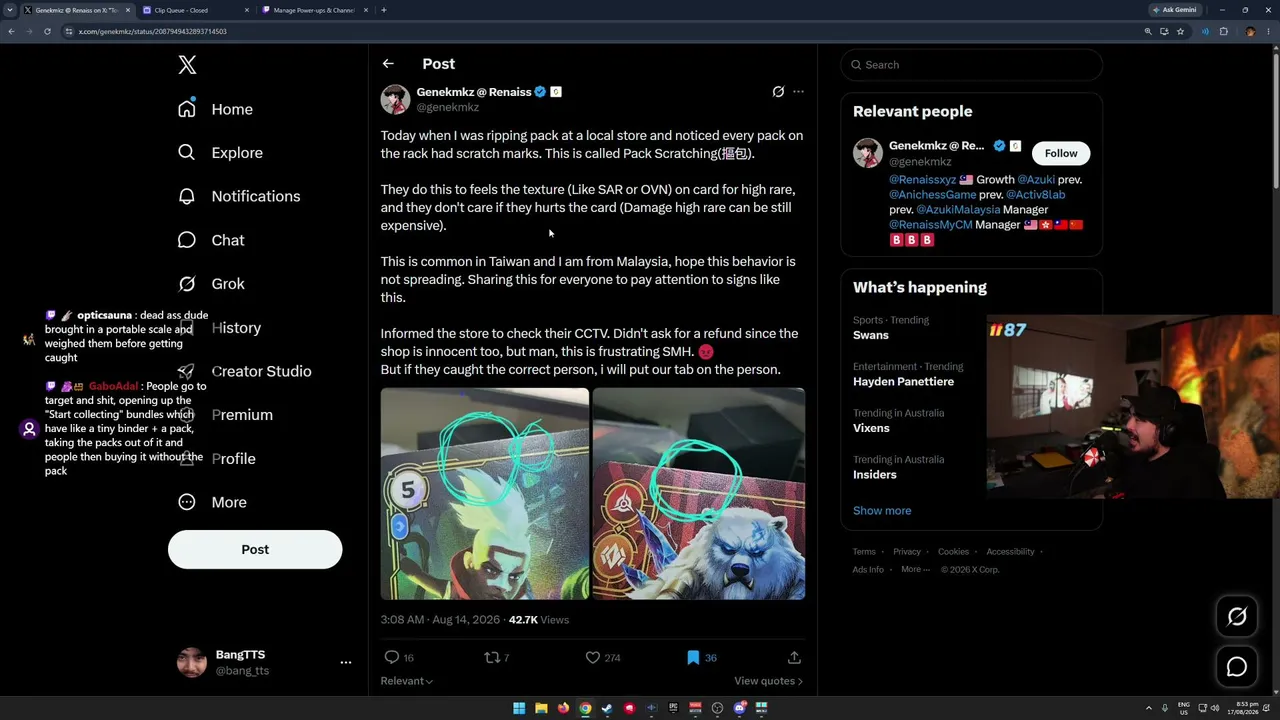
Task: Toggle the bookmark with 36 saves
Action: [702, 657]
